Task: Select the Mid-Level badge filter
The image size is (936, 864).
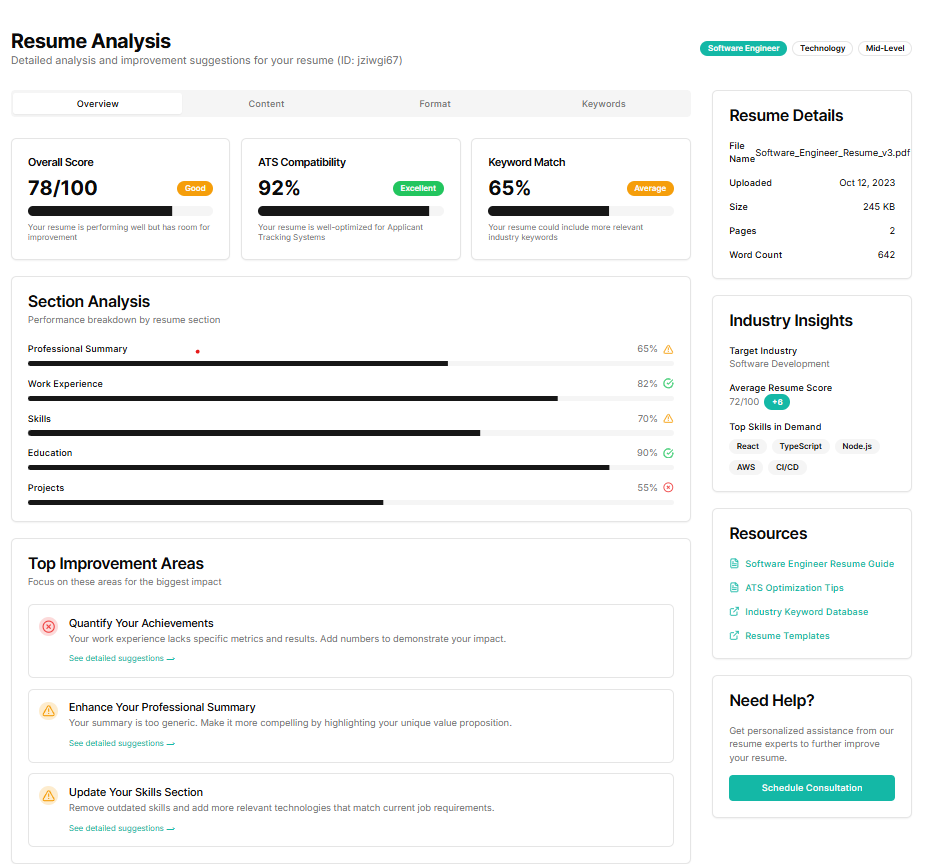Action: pyautogui.click(x=884, y=48)
